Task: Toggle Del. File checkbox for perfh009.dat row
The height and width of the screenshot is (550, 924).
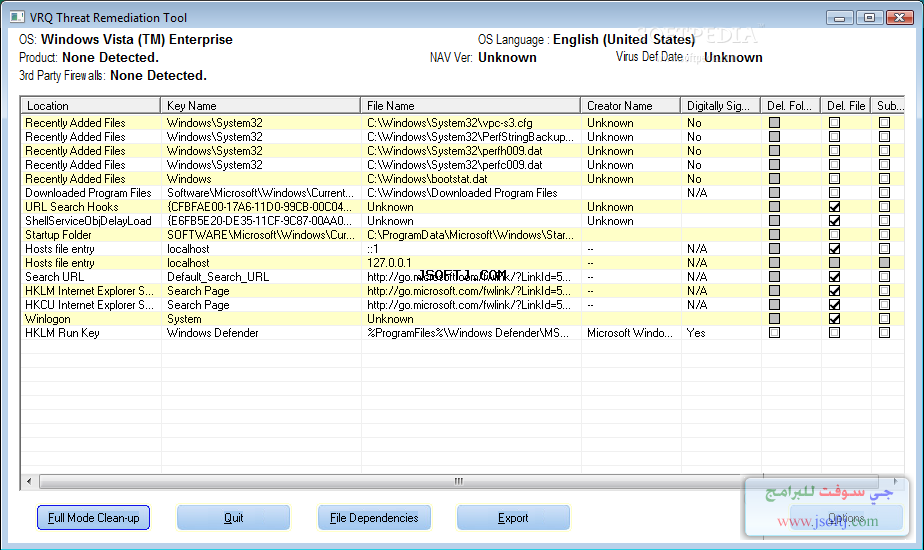Action: click(x=834, y=151)
